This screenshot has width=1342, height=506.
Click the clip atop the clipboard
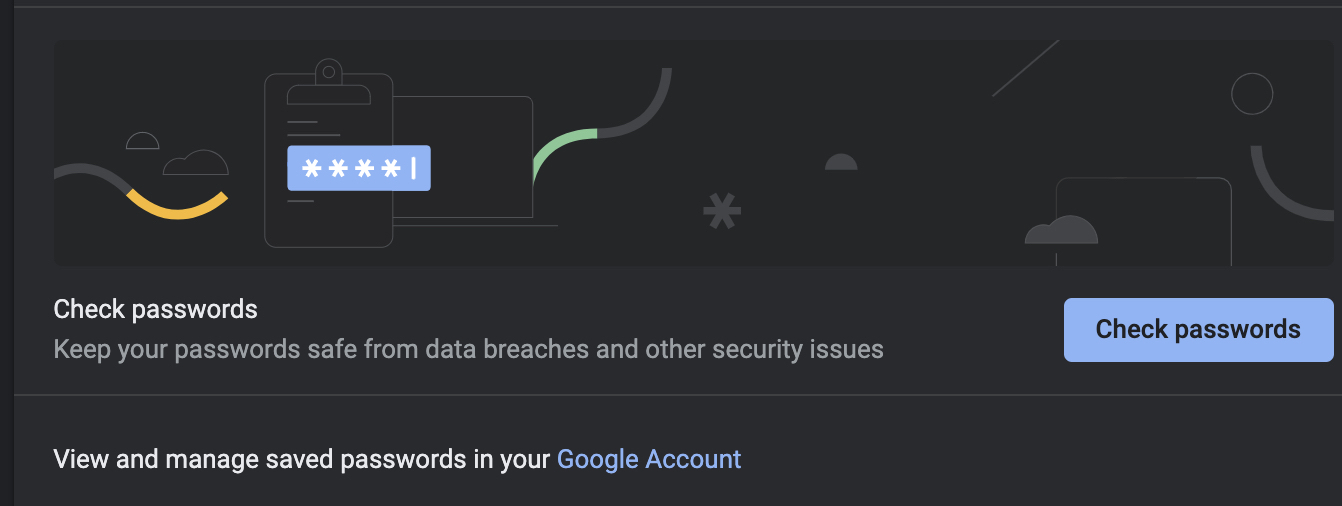pyautogui.click(x=328, y=73)
